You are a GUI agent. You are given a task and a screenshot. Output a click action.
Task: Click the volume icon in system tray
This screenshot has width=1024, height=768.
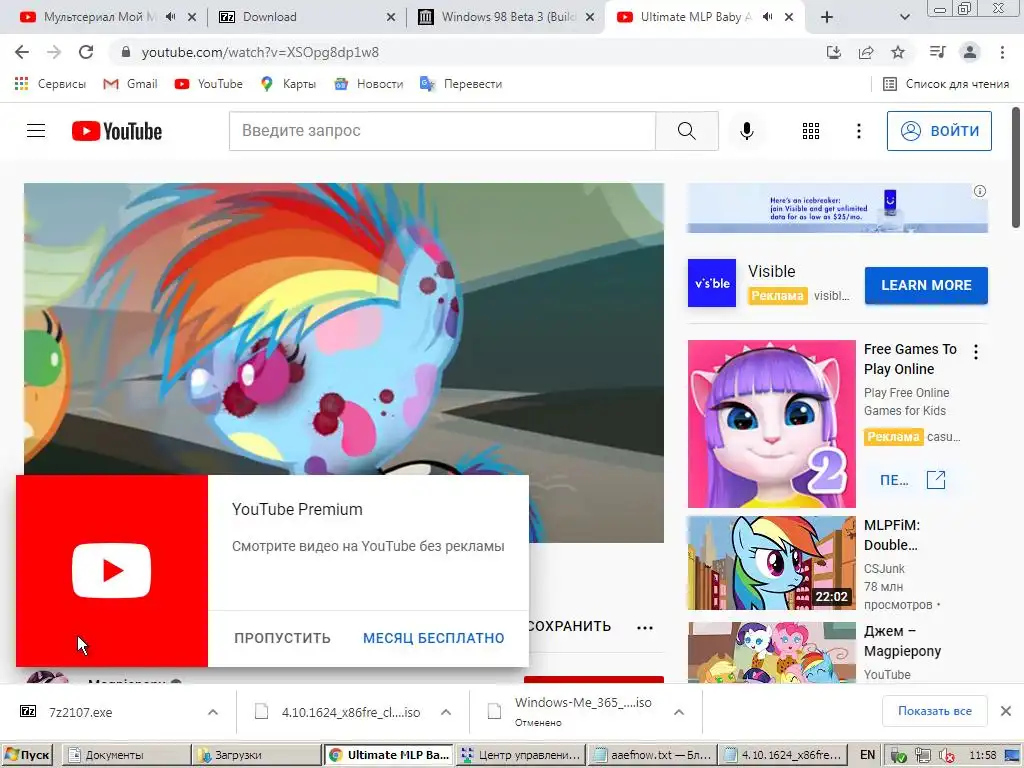(x=945, y=756)
